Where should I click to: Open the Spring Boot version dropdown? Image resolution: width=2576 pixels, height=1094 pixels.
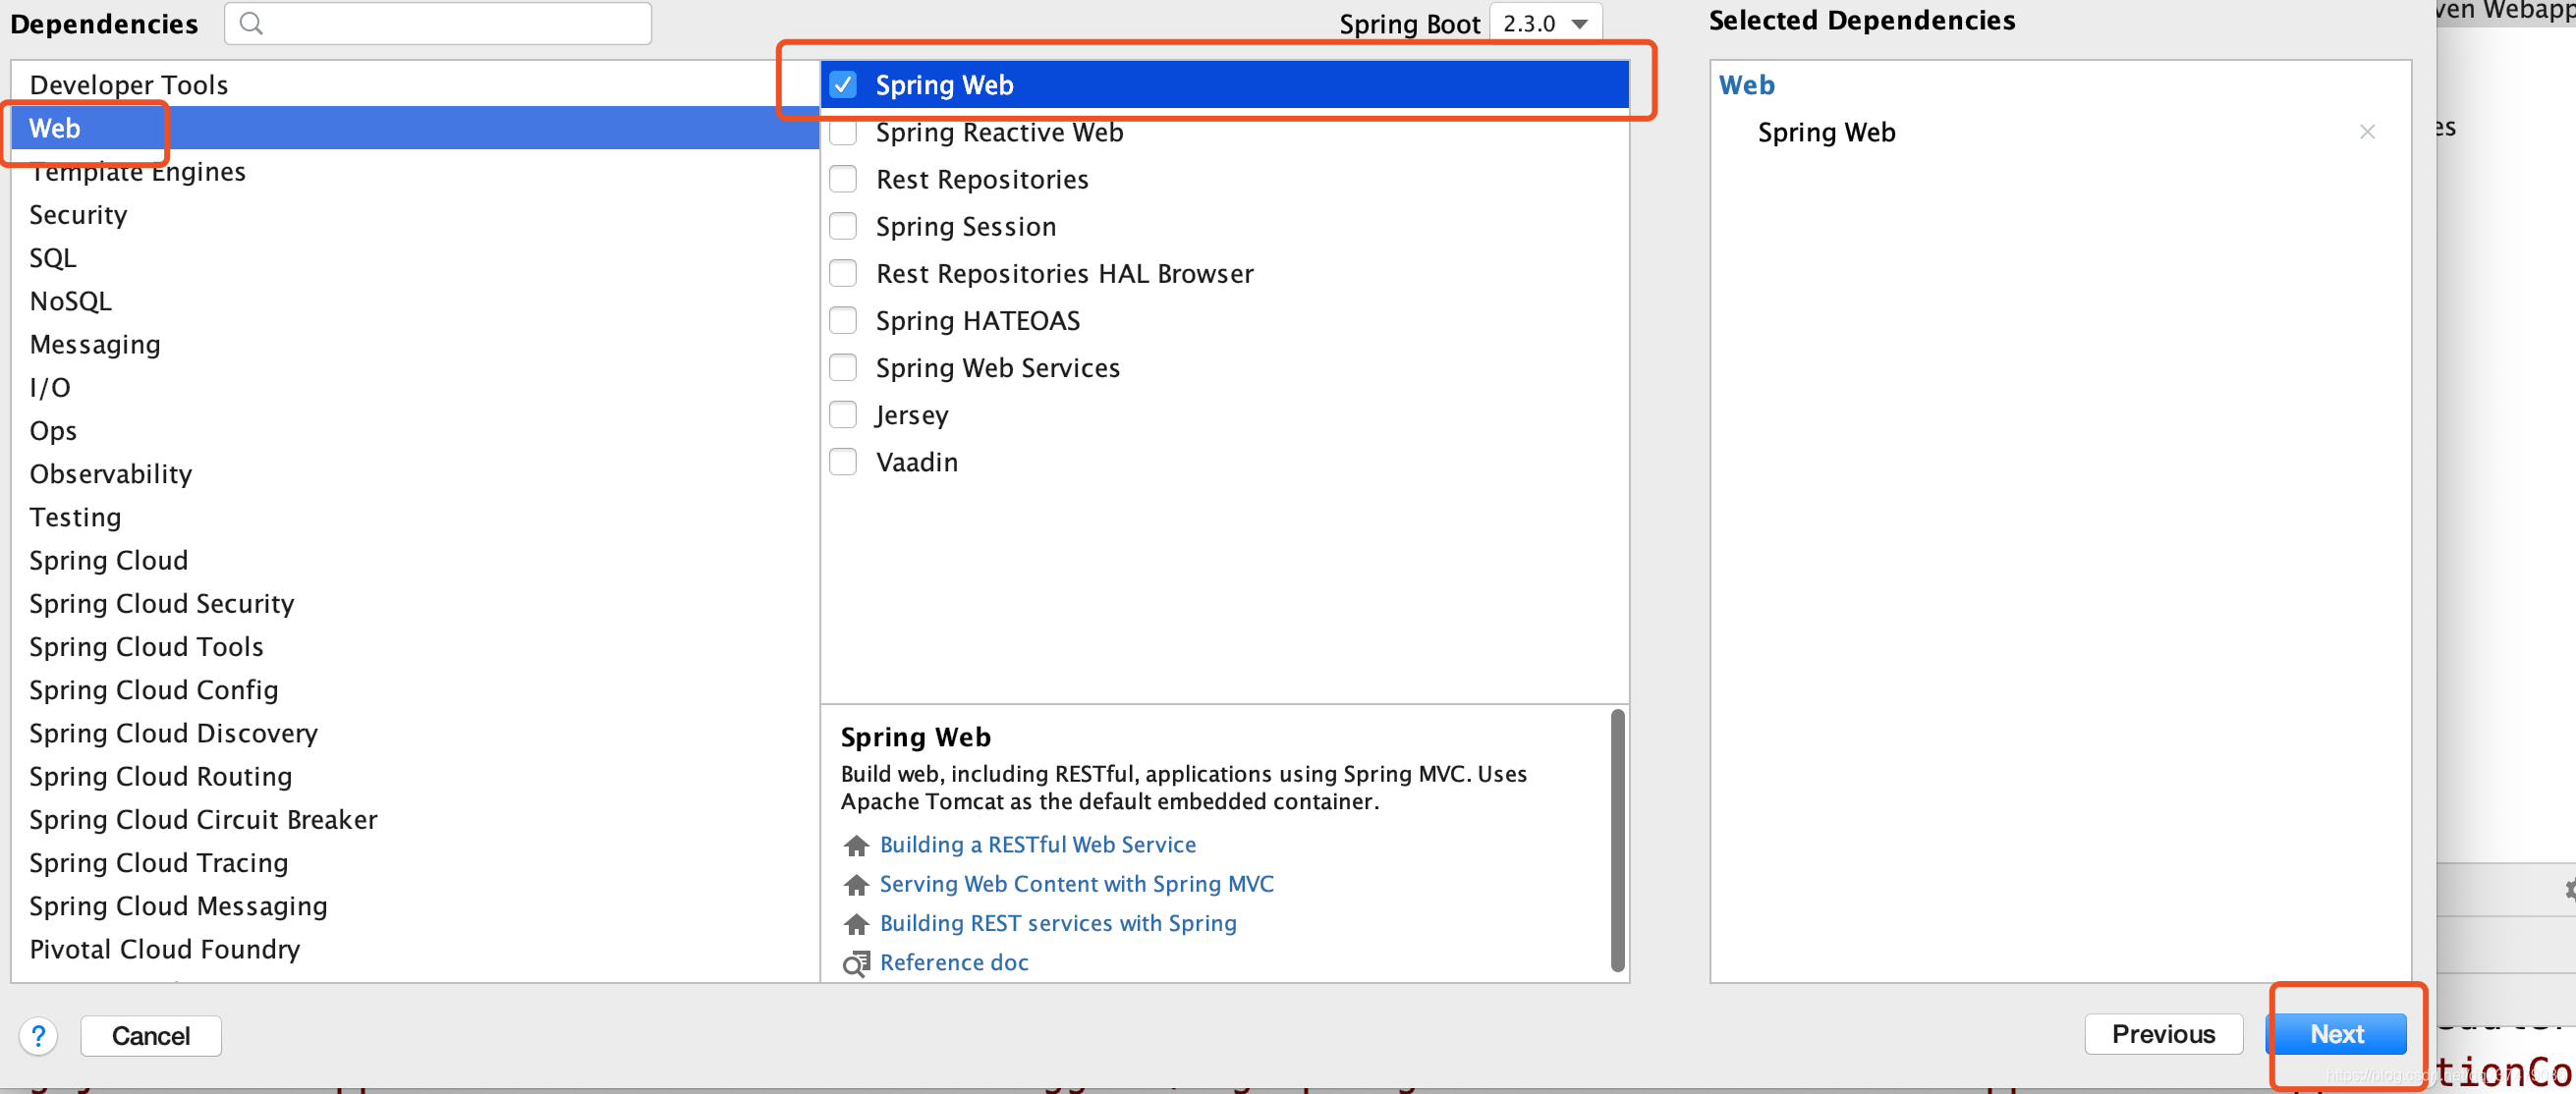coord(1545,23)
